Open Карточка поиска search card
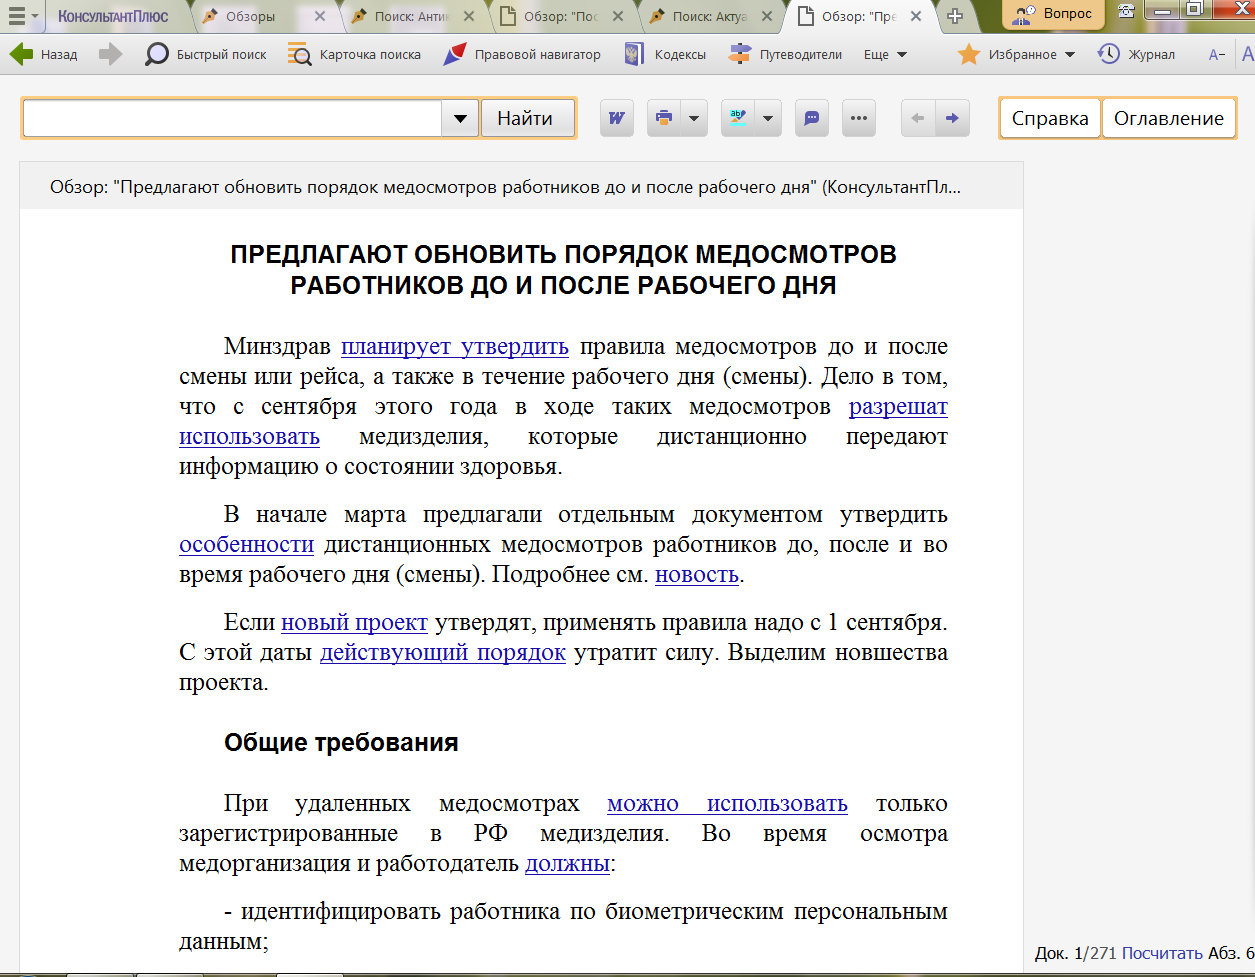1255x977 pixels. coord(354,54)
